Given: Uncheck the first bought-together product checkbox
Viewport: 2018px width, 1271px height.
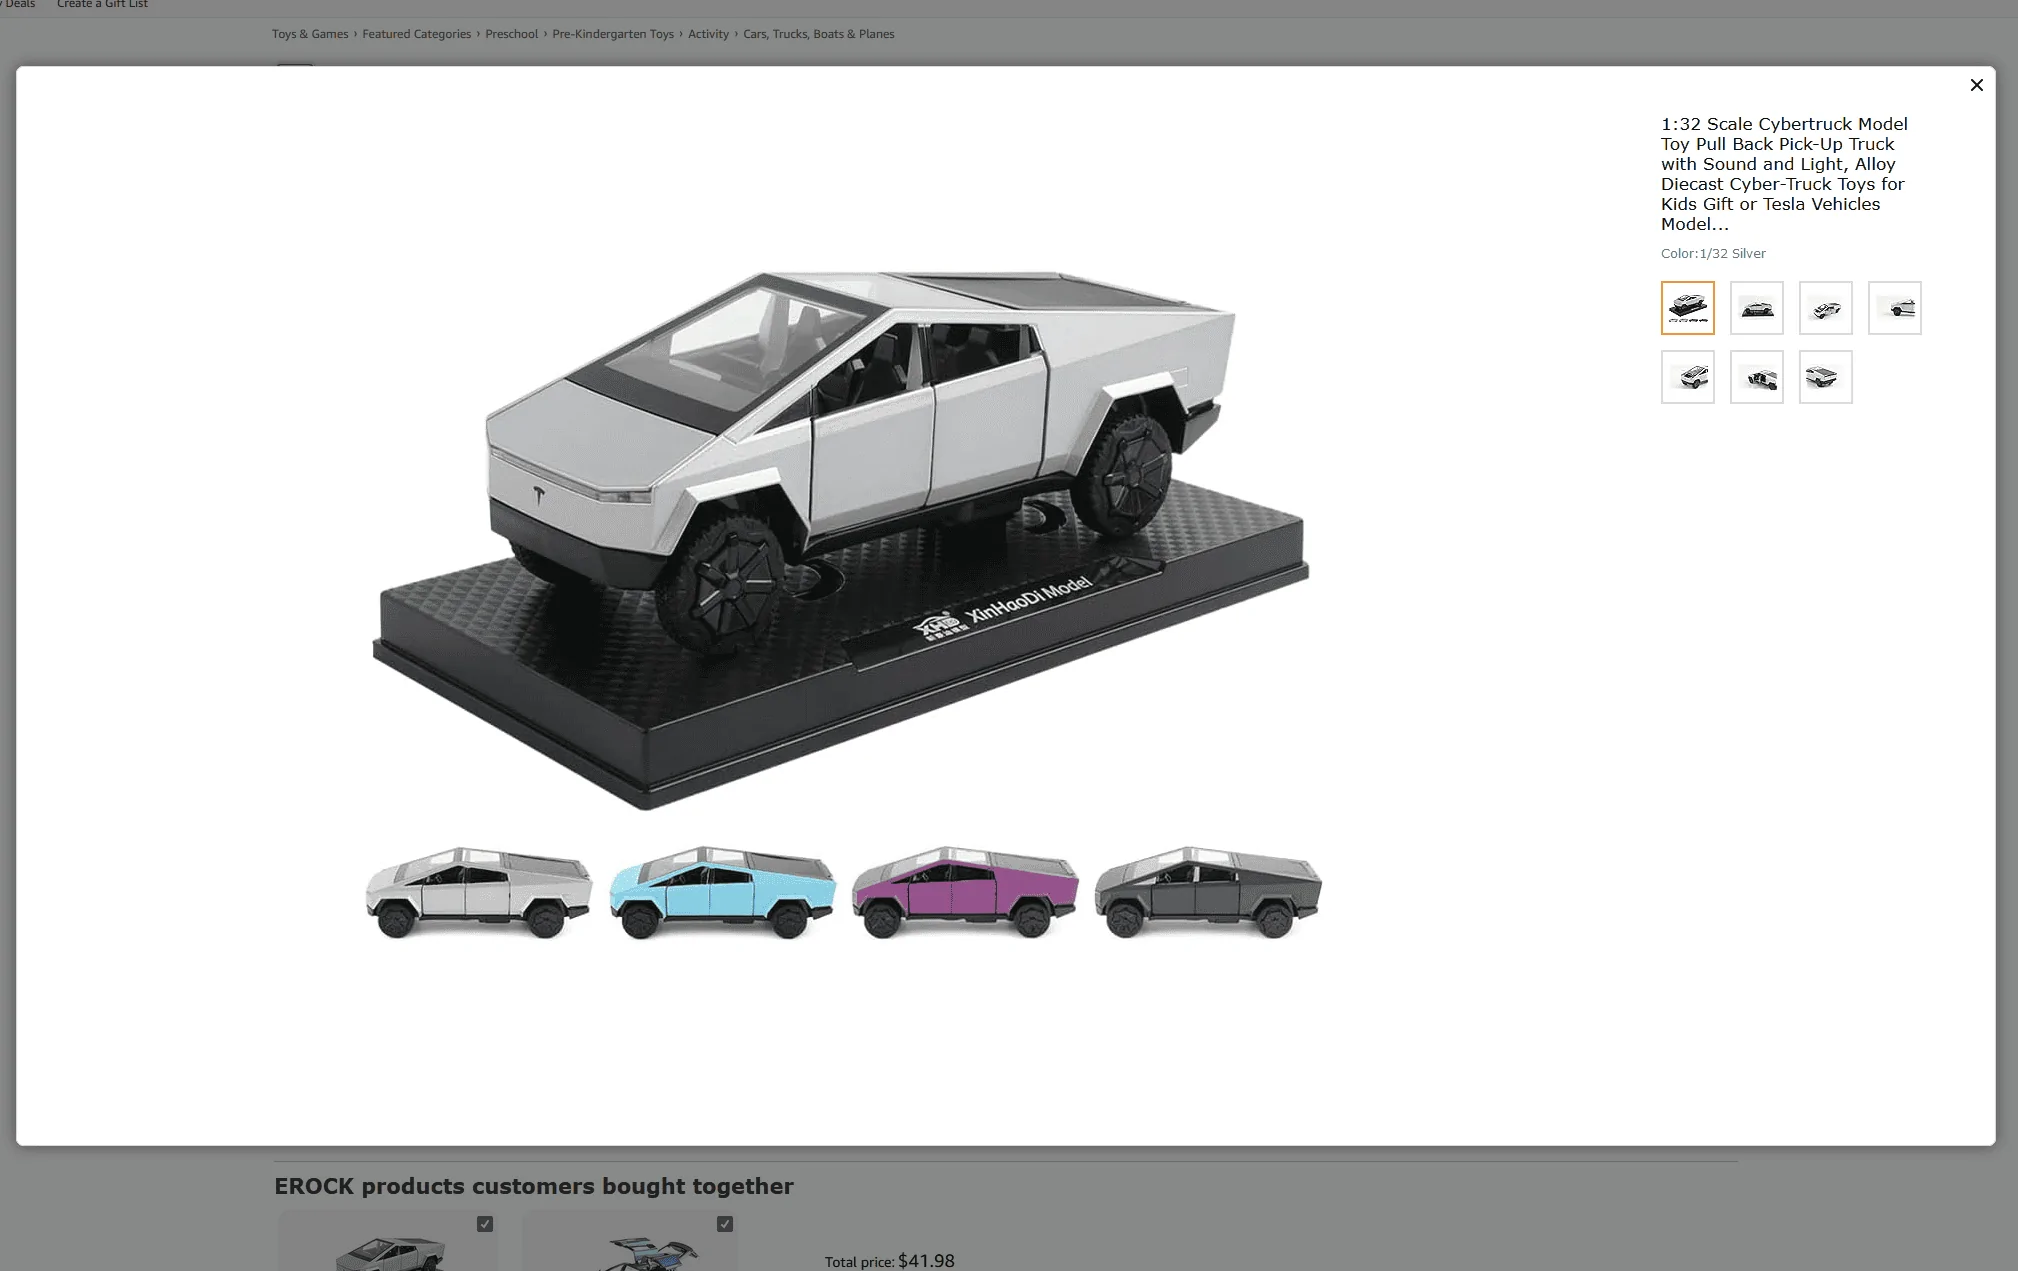Looking at the screenshot, I should pyautogui.click(x=485, y=1224).
